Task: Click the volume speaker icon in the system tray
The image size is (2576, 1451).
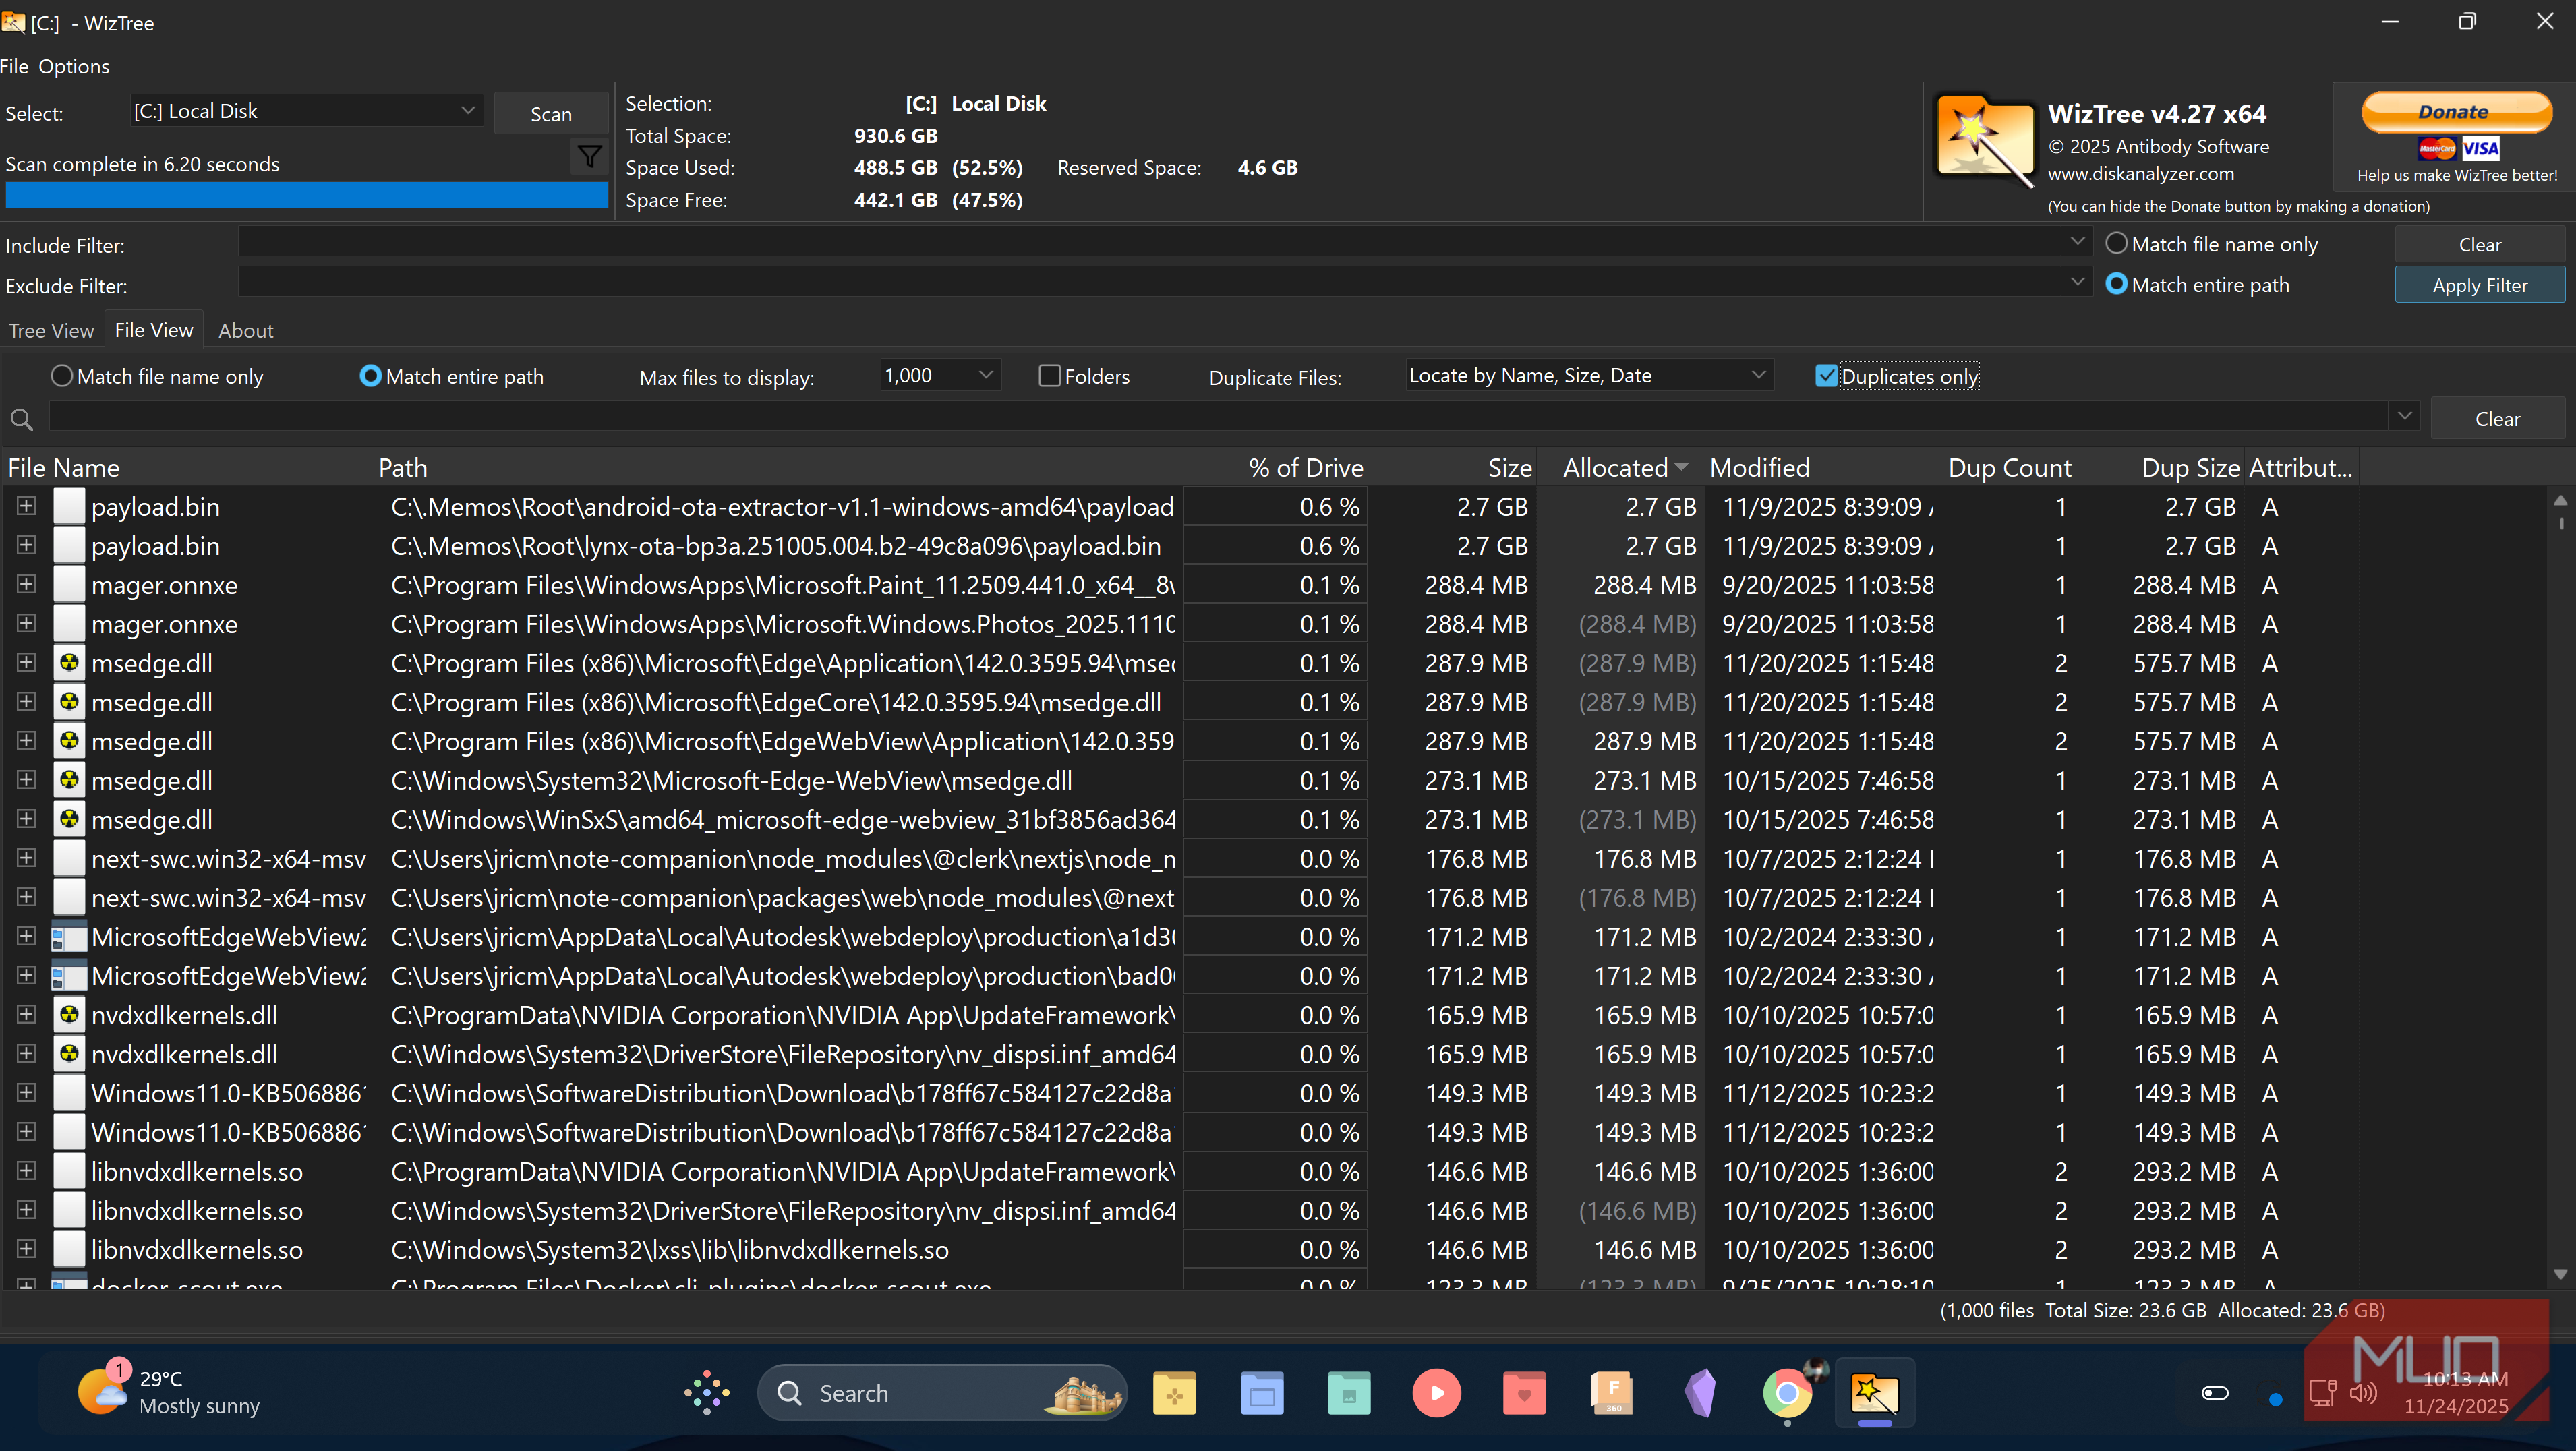Action: pyautogui.click(x=2363, y=1393)
